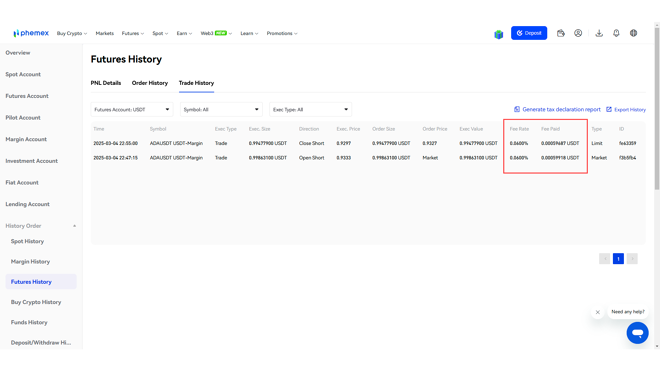Open the green gift box icon

click(x=498, y=34)
